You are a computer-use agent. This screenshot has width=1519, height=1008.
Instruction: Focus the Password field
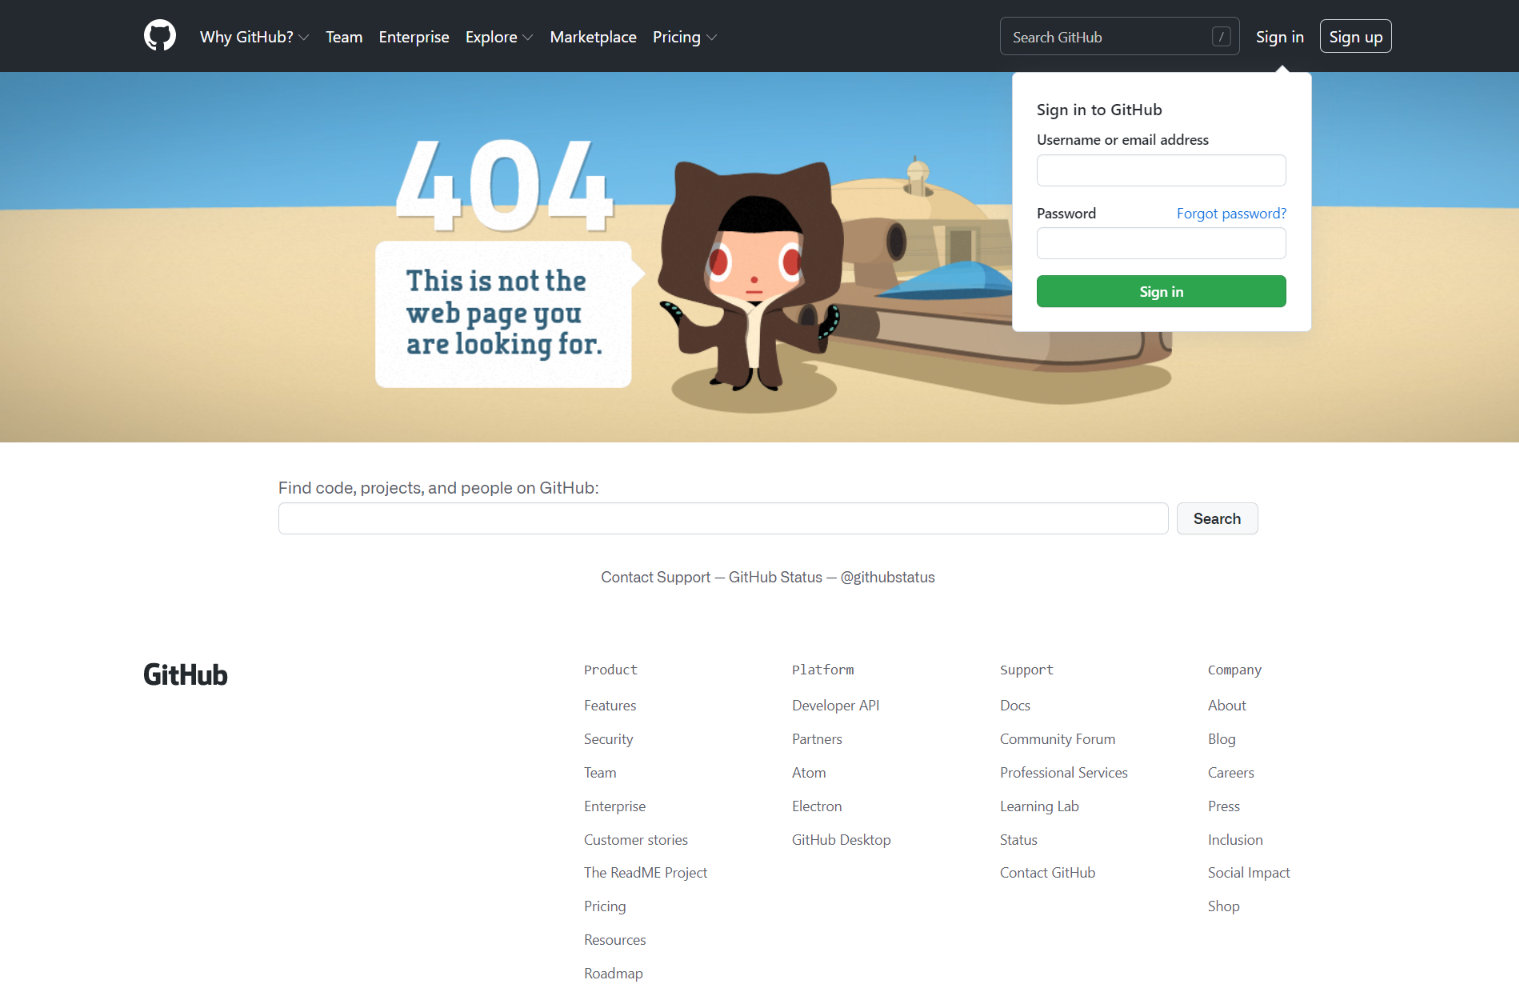click(1161, 243)
